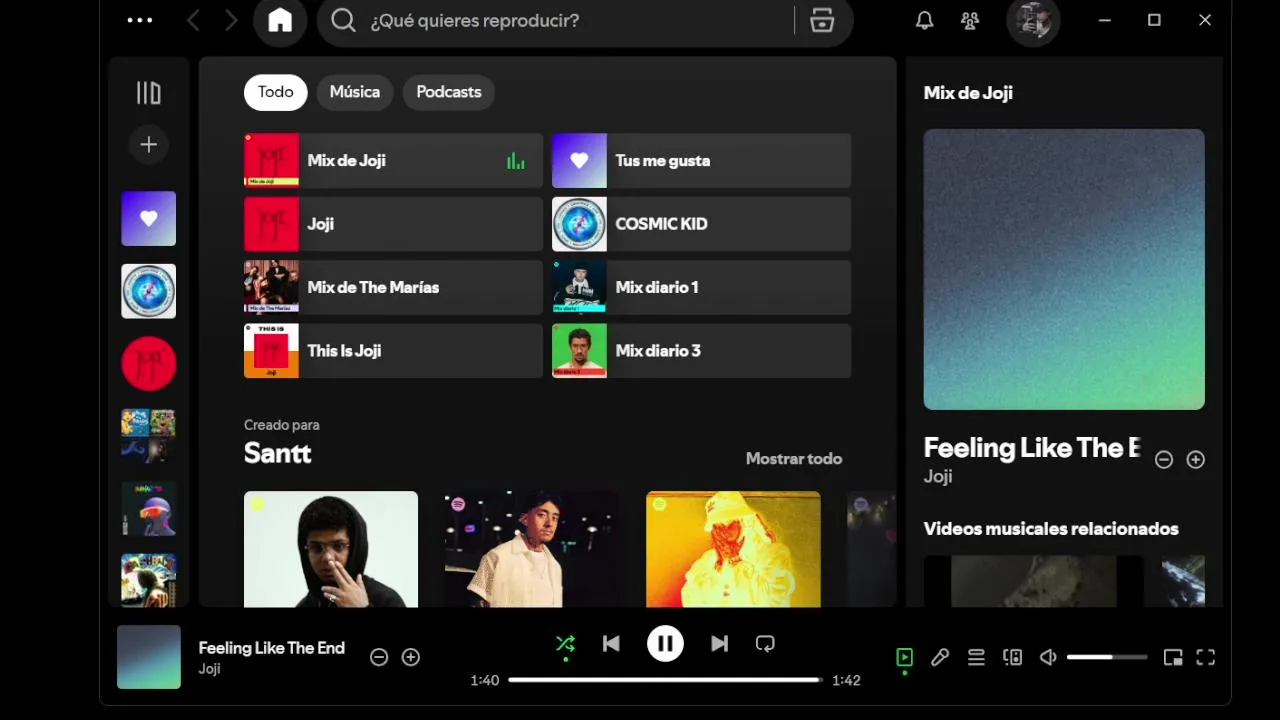Open COSMIC KID playlist in sidebar
The image size is (1280, 720).
148,291
